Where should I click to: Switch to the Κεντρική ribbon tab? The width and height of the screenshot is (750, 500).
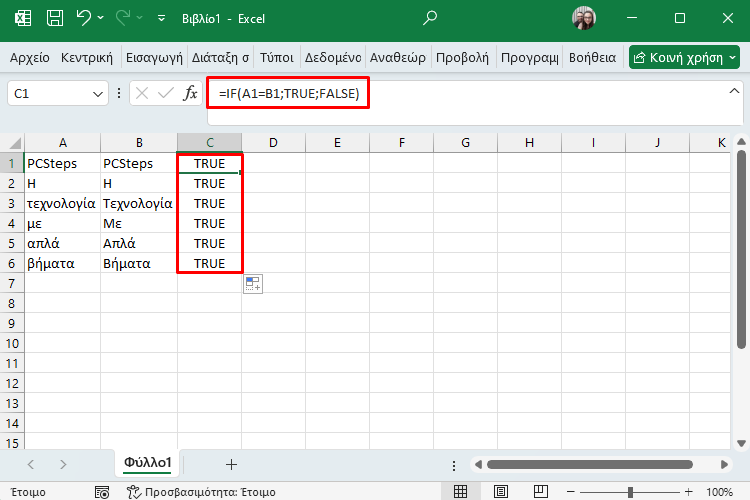[x=87, y=57]
